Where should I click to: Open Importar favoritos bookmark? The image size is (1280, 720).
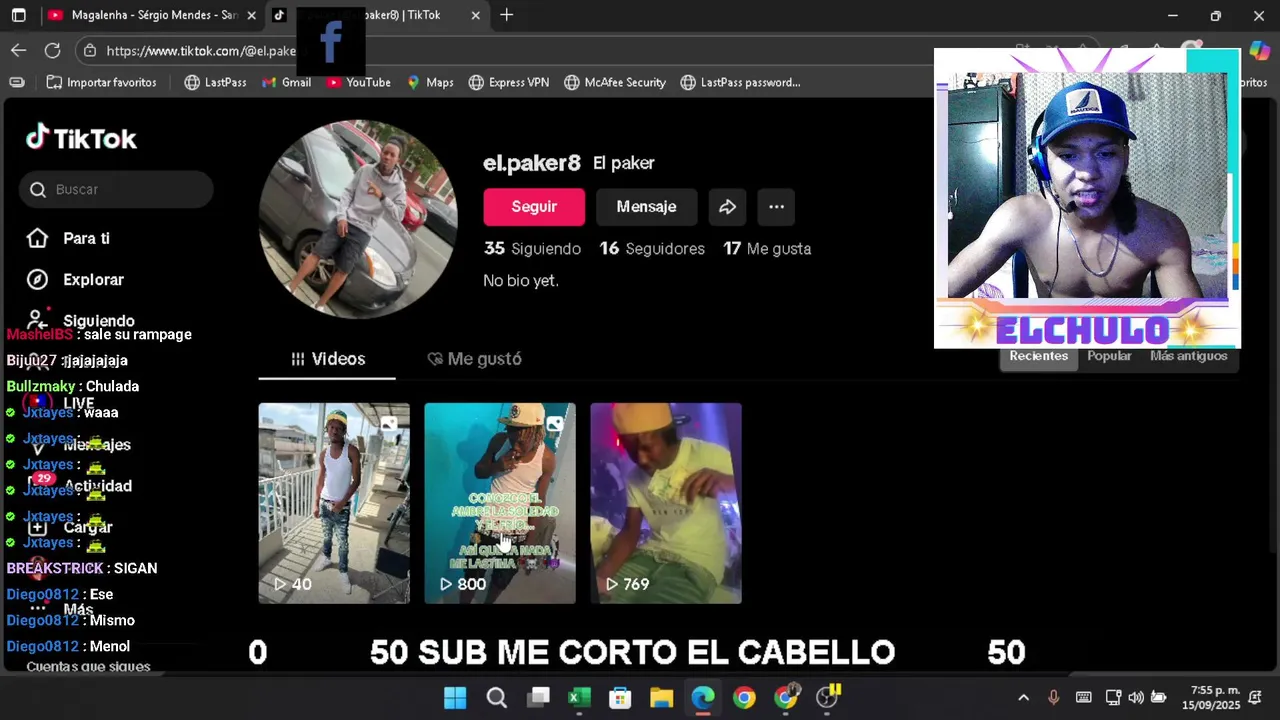(101, 82)
